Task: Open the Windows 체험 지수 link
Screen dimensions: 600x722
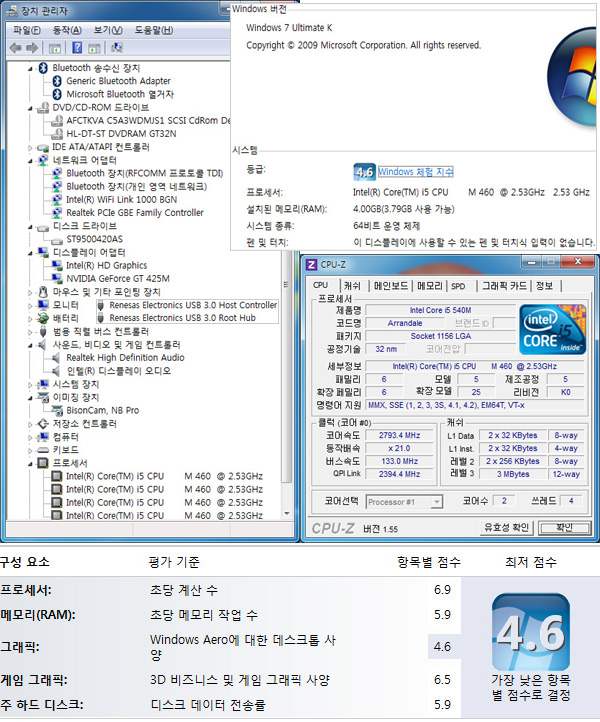Action: (x=415, y=172)
